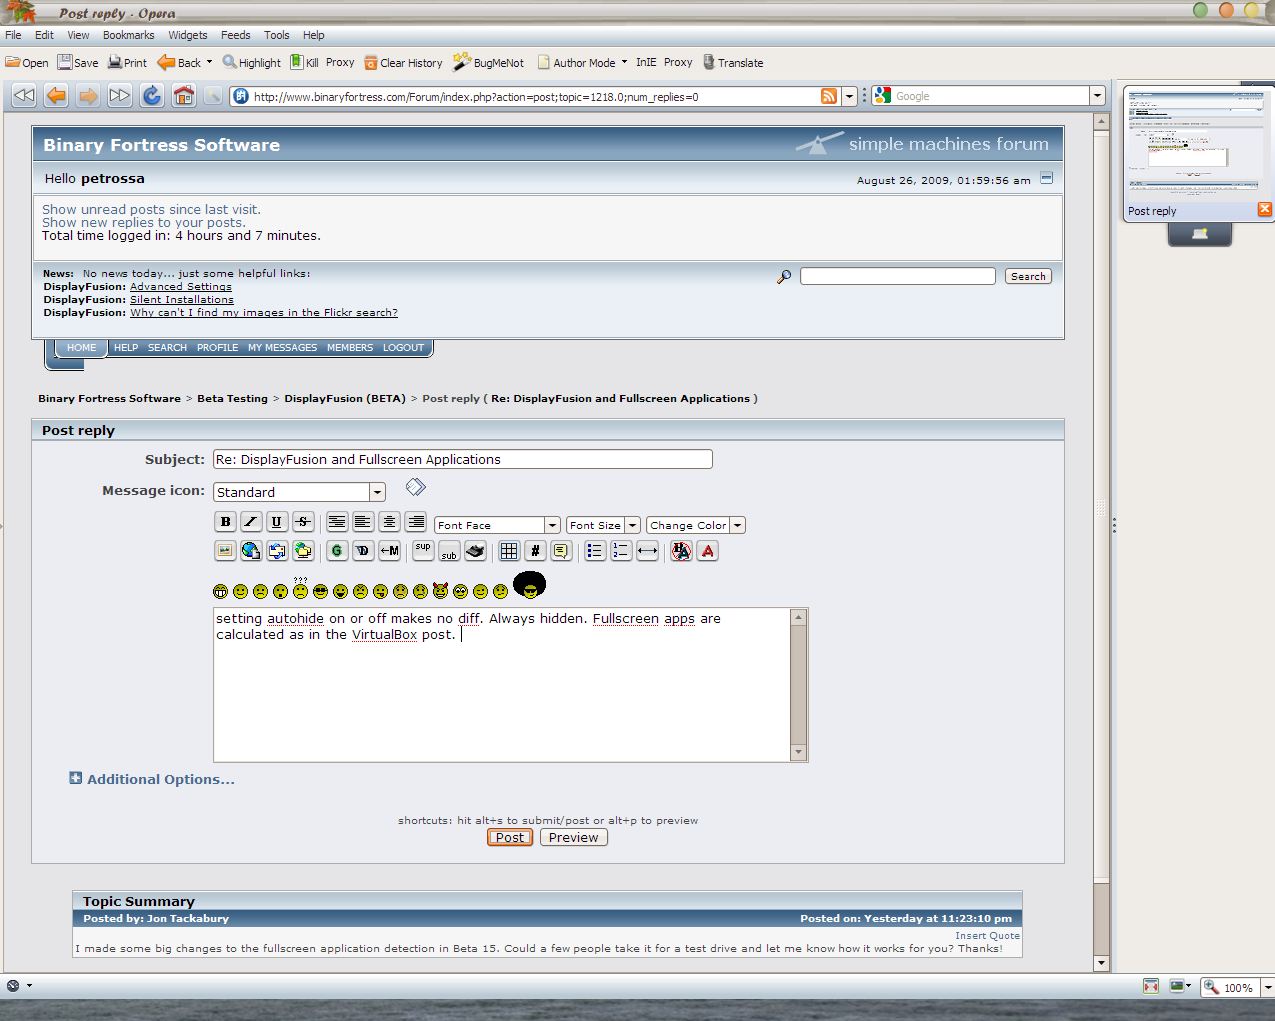1275x1021 pixels.
Task: Open the Font Size dropdown
Action: (603, 525)
